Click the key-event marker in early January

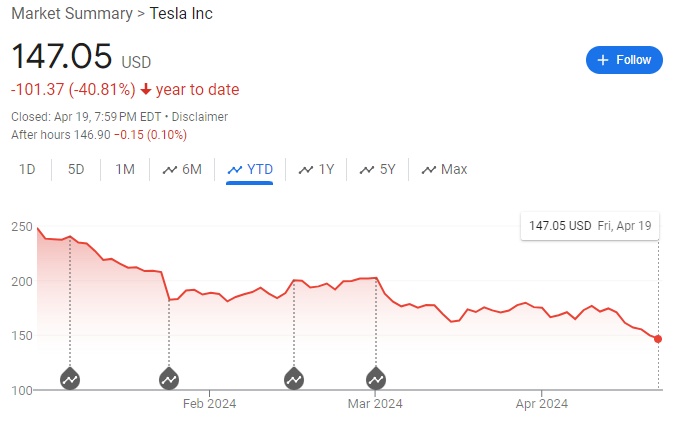(70, 379)
